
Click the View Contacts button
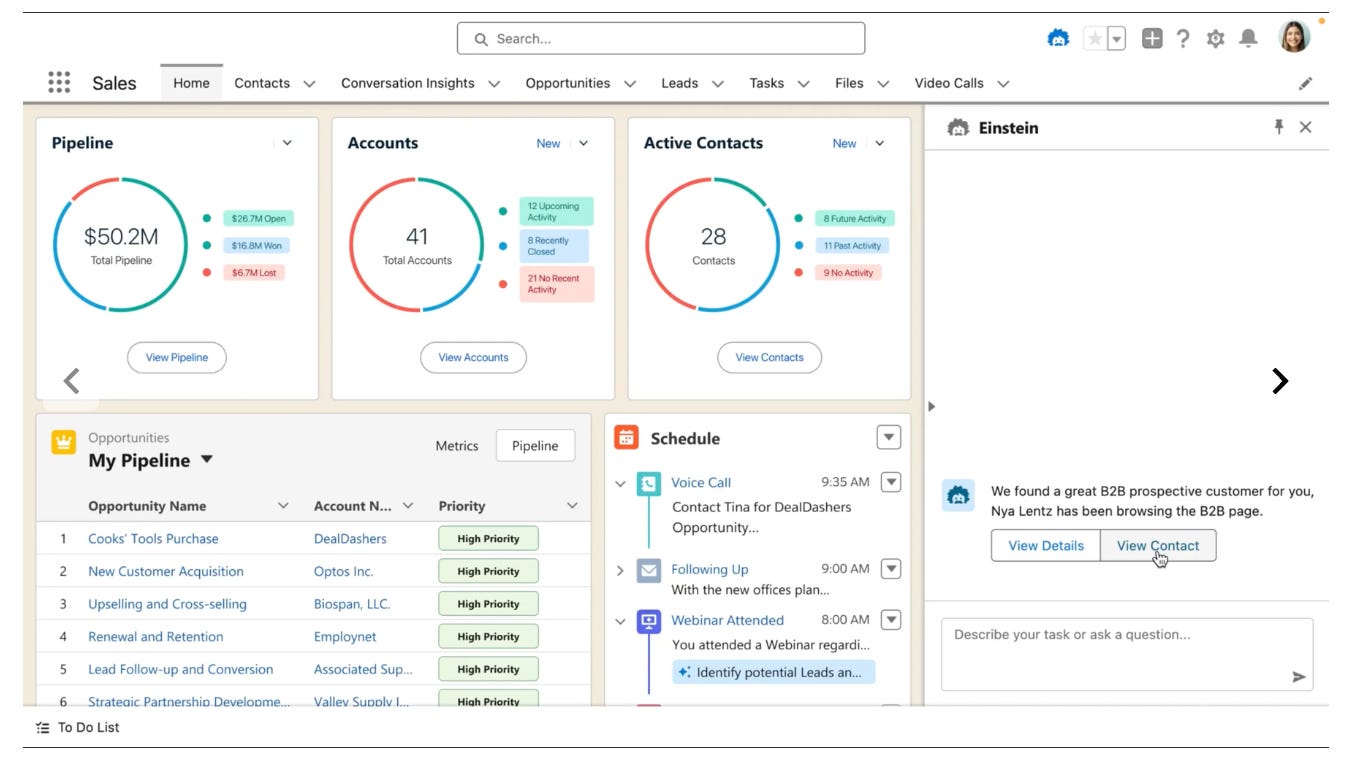tap(769, 357)
